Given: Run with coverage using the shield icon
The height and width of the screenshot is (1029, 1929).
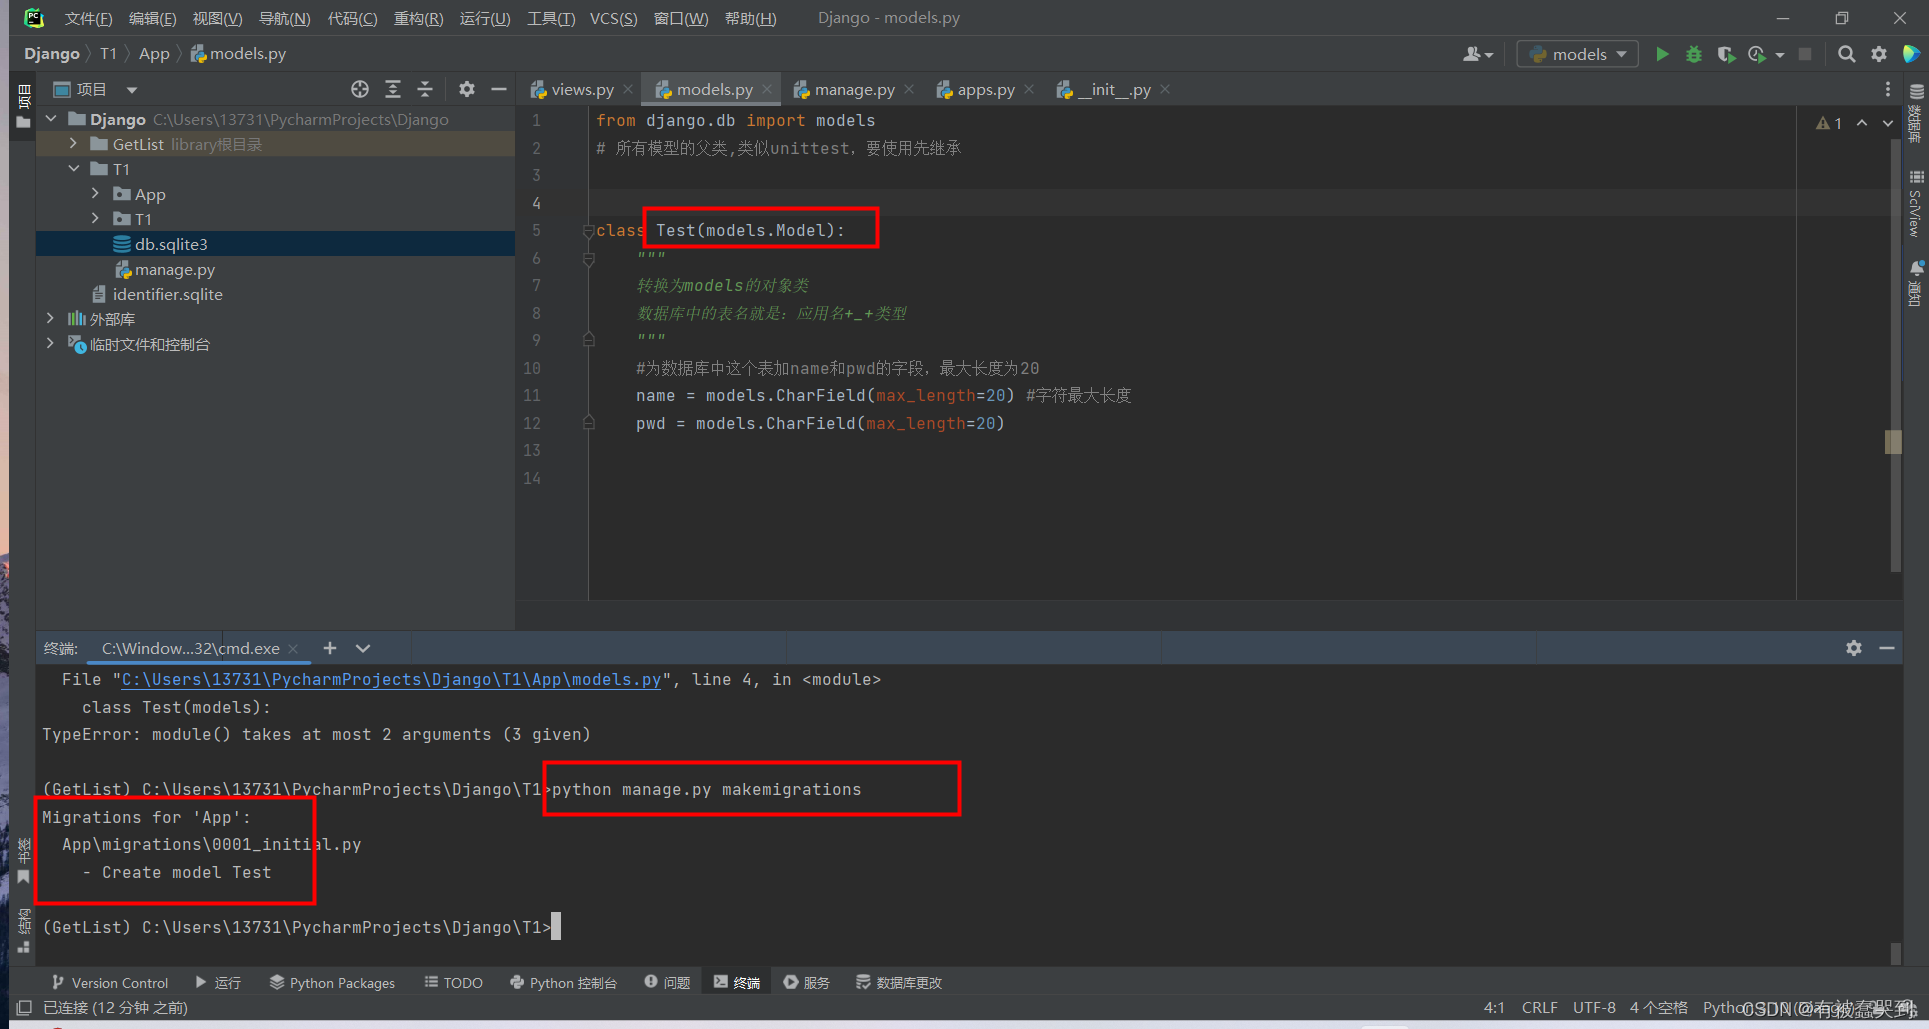Looking at the screenshot, I should click(x=1725, y=54).
